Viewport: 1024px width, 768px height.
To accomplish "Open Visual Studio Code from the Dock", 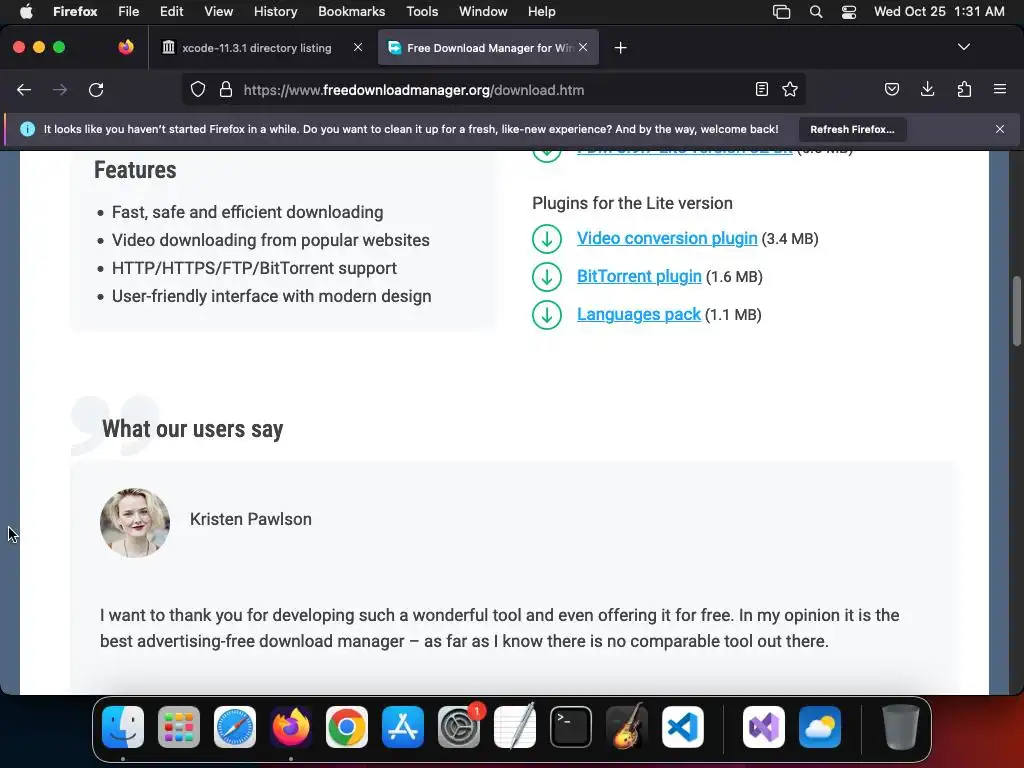I will pos(682,727).
